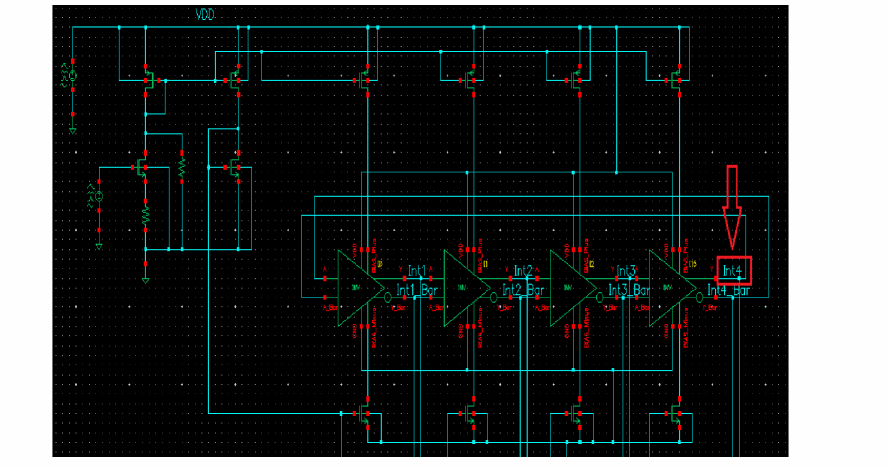
Task: Select the A_Bar input pin of first inverter
Action: click(x=325, y=297)
